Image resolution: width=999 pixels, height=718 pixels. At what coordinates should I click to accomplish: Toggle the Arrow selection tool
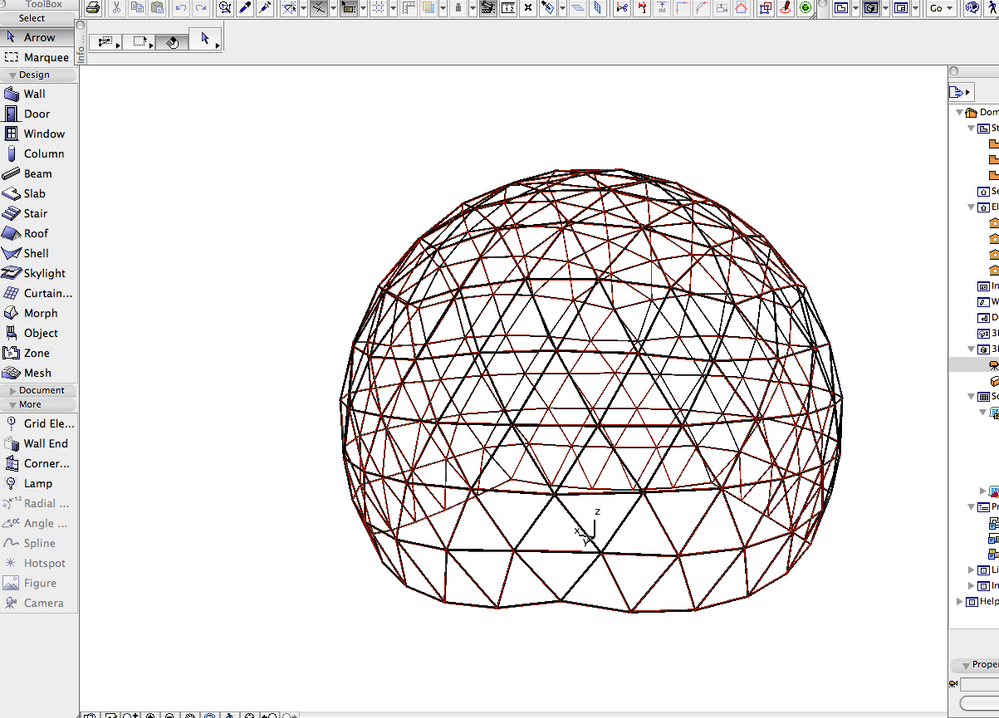click(x=39, y=37)
